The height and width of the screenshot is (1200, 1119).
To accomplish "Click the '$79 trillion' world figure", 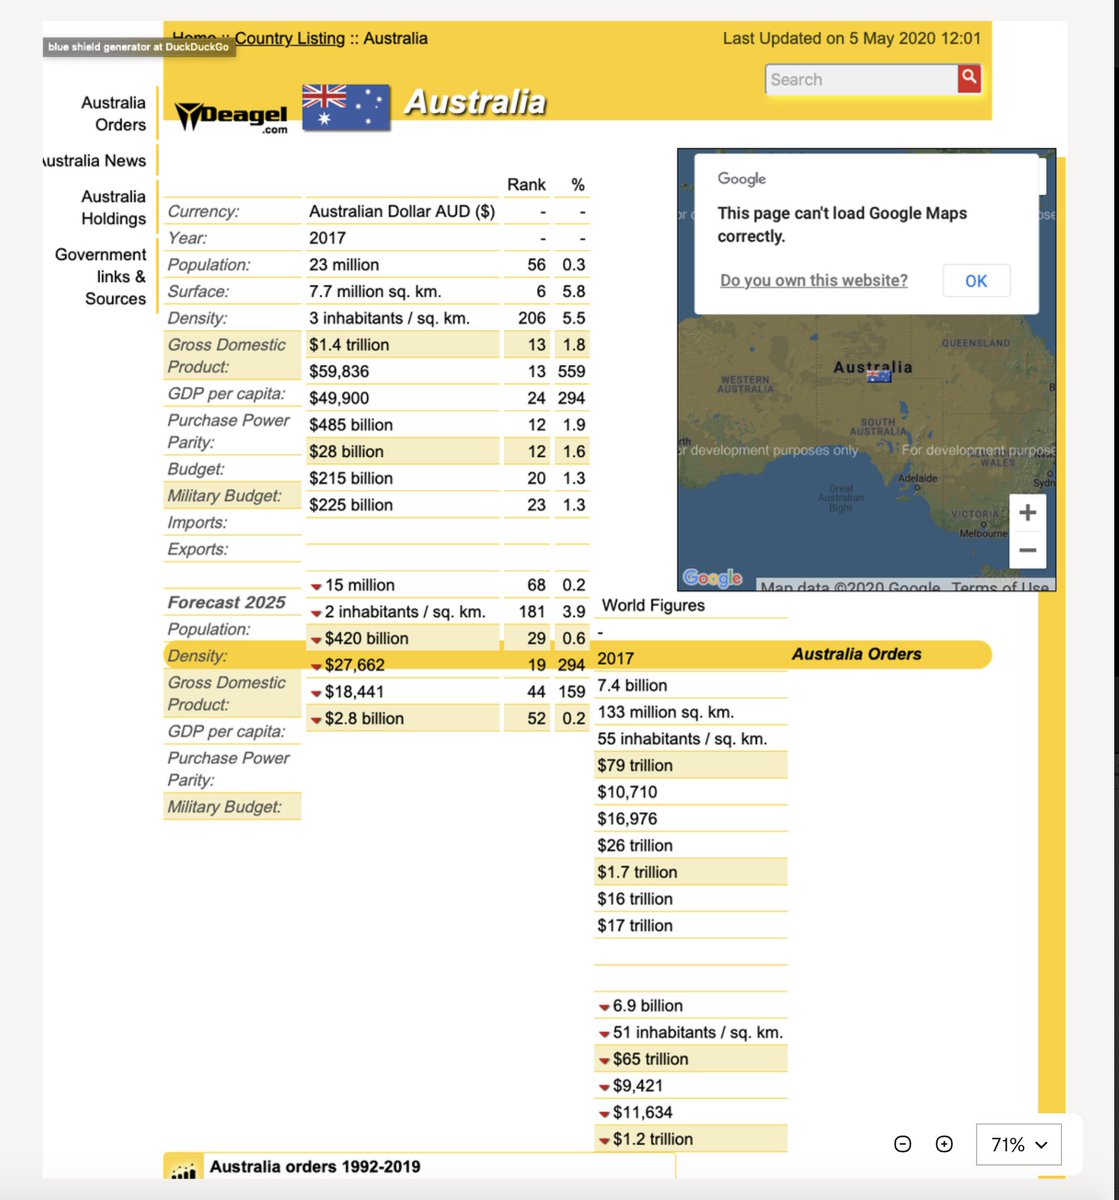I will (x=635, y=766).
